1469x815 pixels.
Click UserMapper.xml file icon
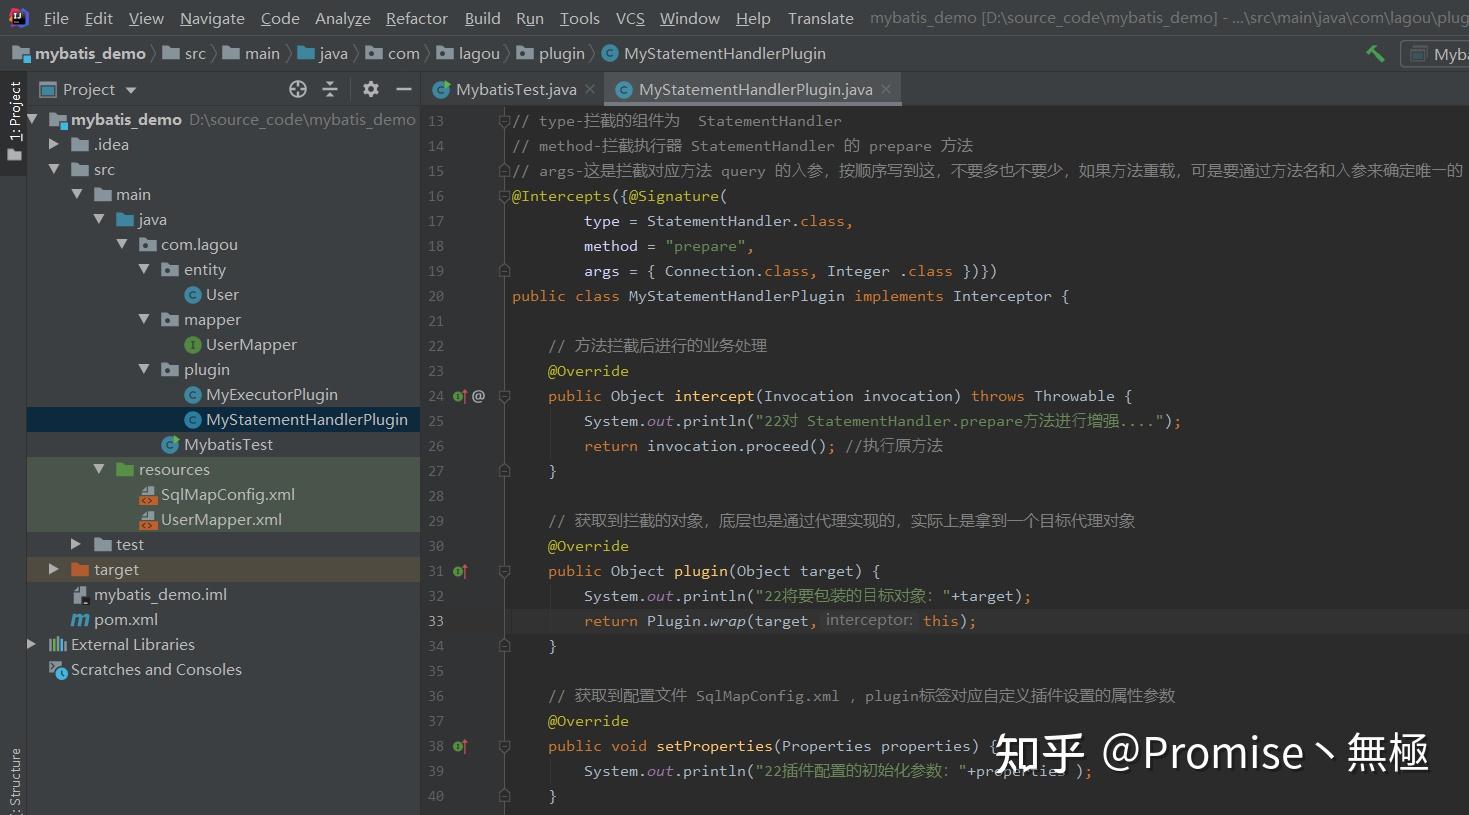coord(148,519)
